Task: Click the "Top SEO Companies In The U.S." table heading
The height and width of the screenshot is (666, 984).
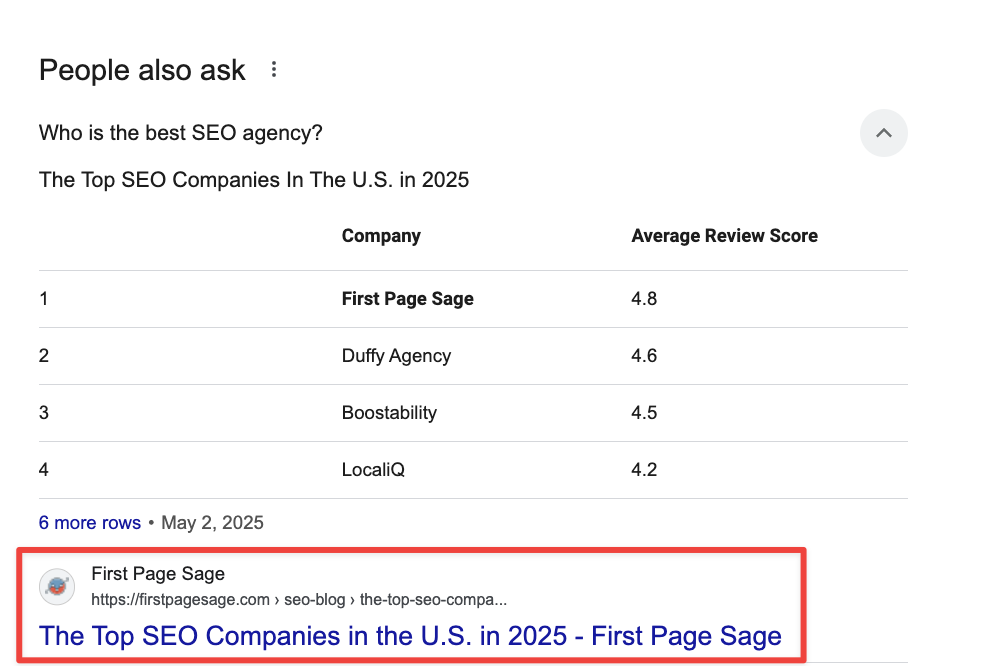Action: (x=254, y=181)
